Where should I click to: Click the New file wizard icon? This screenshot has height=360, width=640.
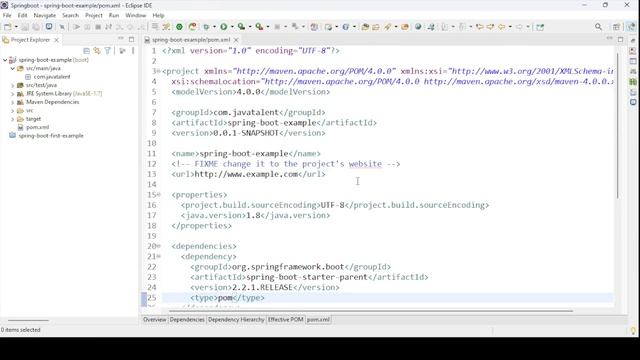pos(7,27)
